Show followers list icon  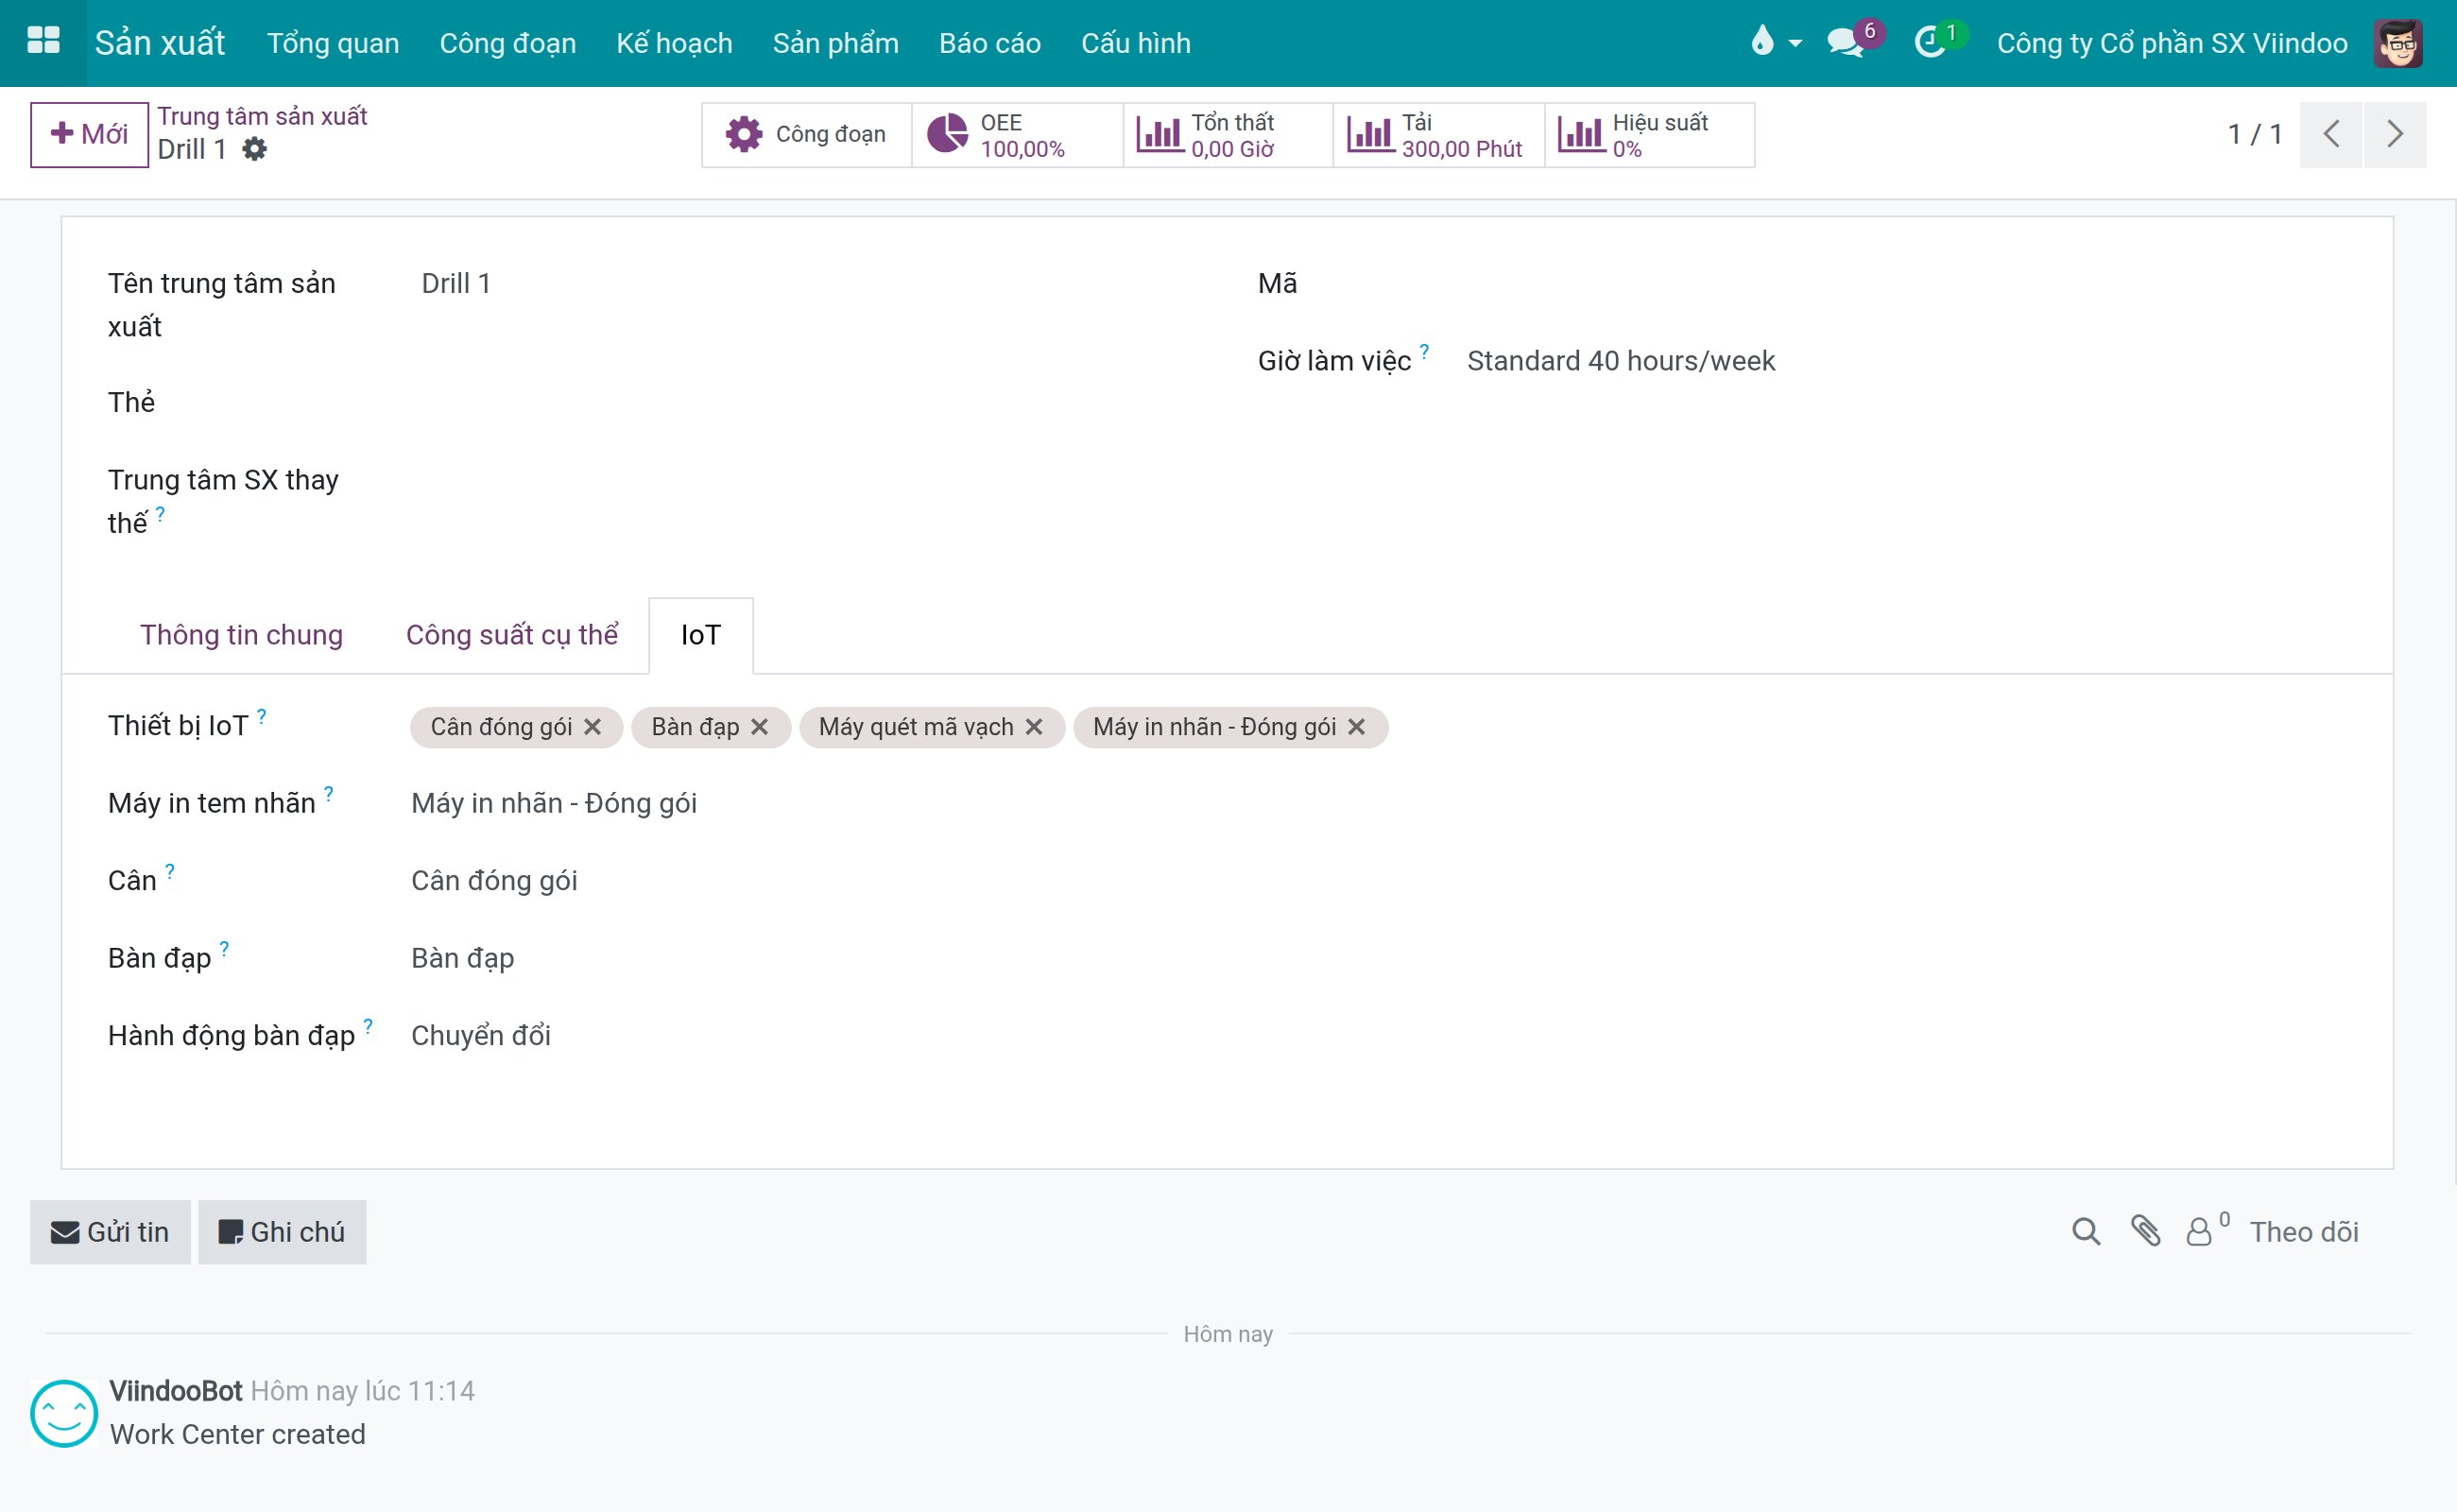click(2207, 1230)
